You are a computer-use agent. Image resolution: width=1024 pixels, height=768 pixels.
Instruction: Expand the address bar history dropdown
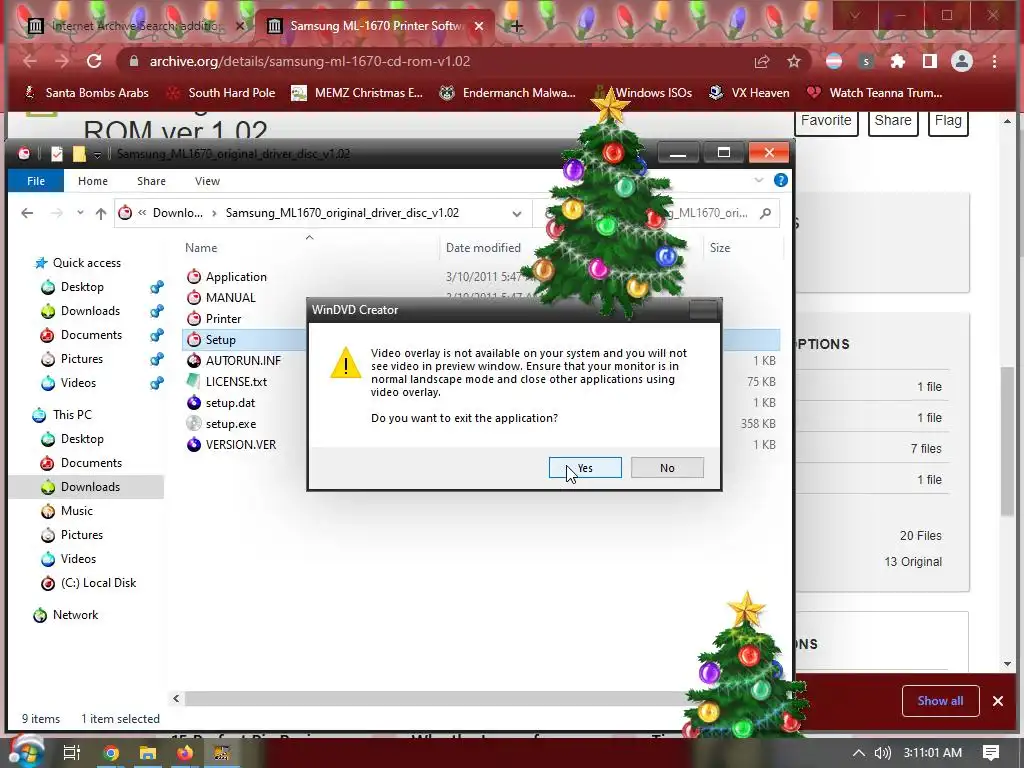[x=517, y=214]
